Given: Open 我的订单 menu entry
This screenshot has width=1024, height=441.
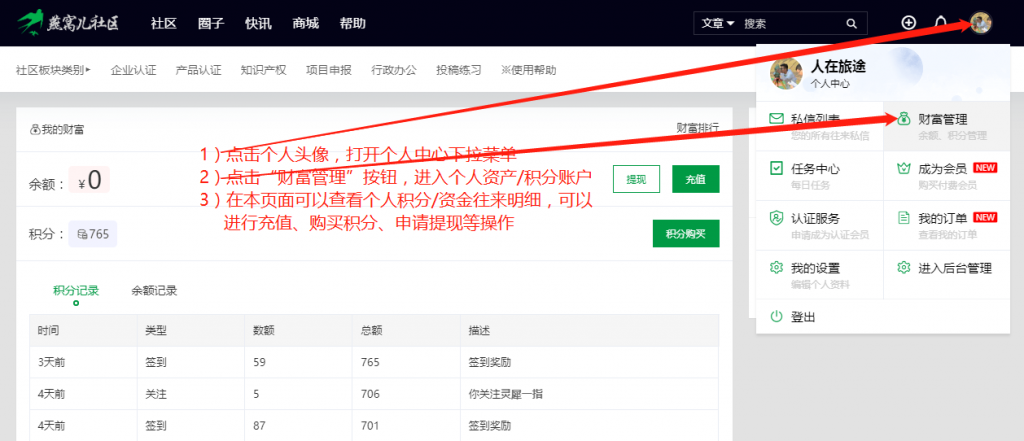Looking at the screenshot, I should coord(946,225).
